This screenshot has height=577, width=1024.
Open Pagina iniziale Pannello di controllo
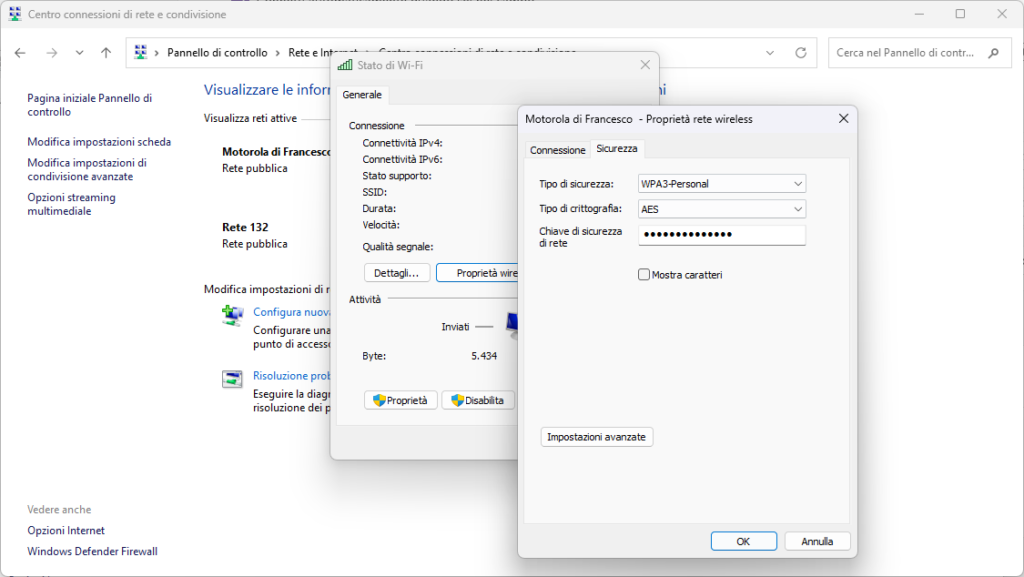point(89,105)
